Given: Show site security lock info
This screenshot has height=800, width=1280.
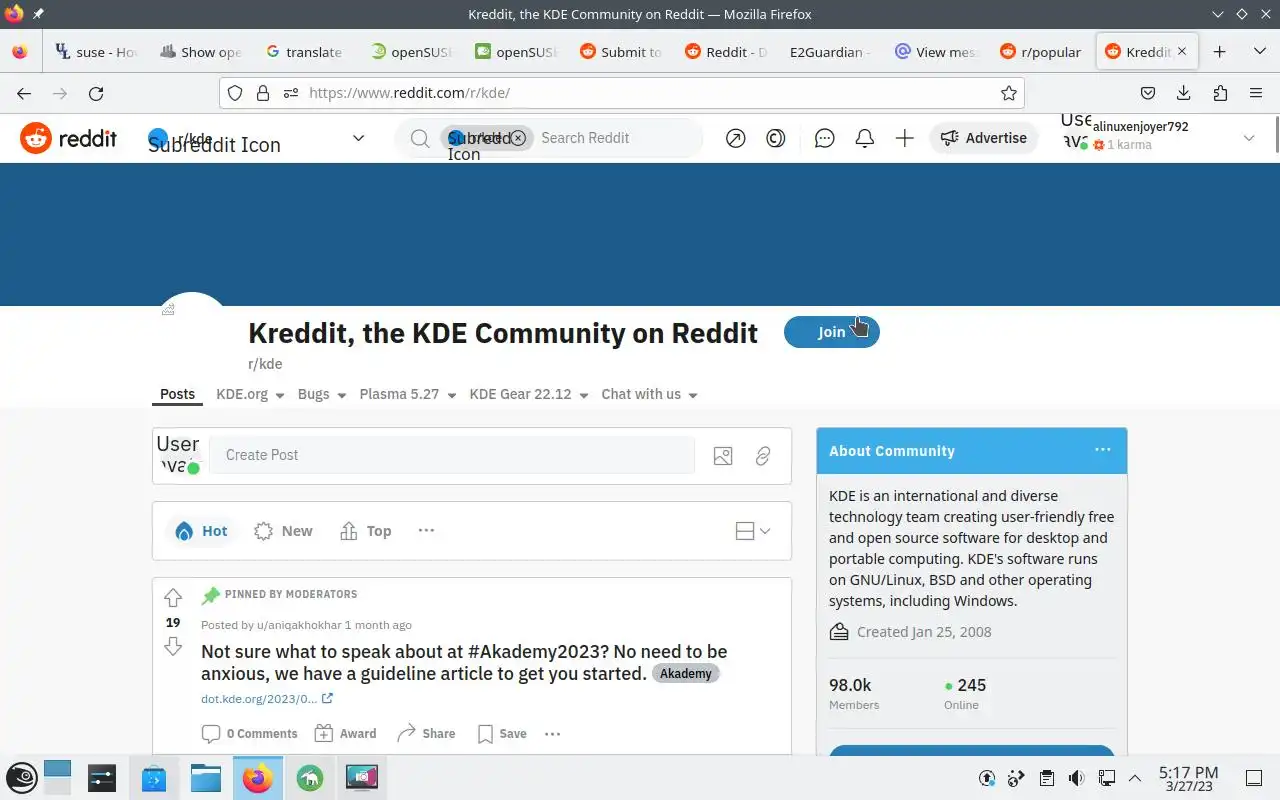Looking at the screenshot, I should (x=263, y=93).
